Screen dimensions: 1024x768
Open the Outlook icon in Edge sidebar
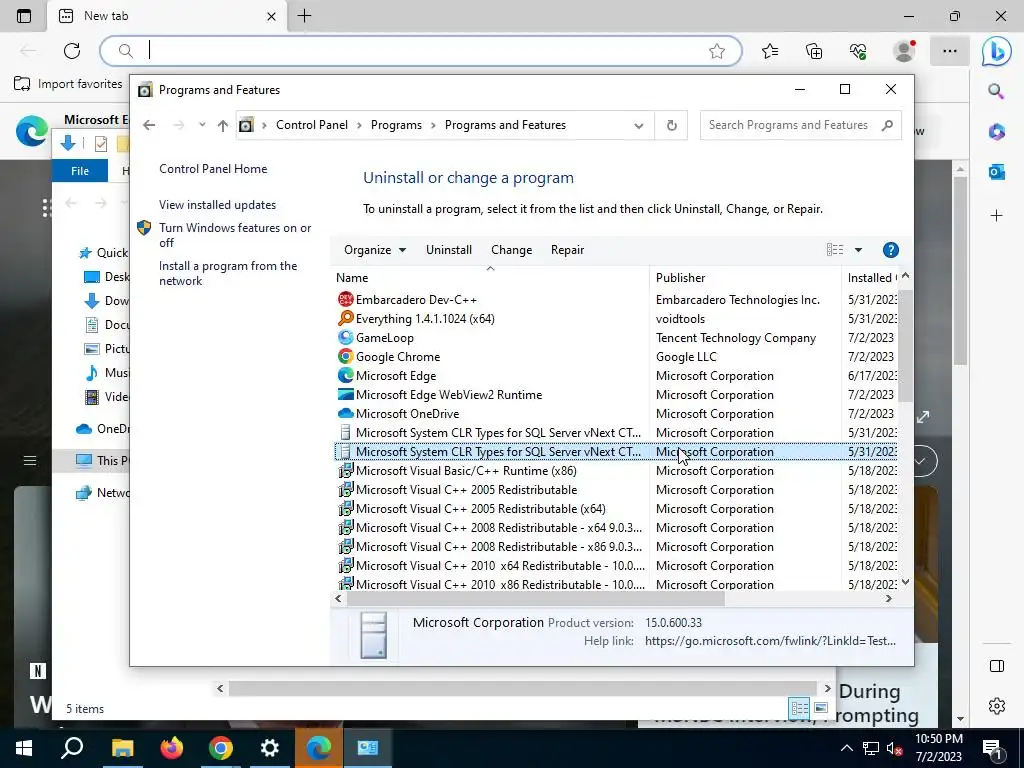click(x=997, y=172)
